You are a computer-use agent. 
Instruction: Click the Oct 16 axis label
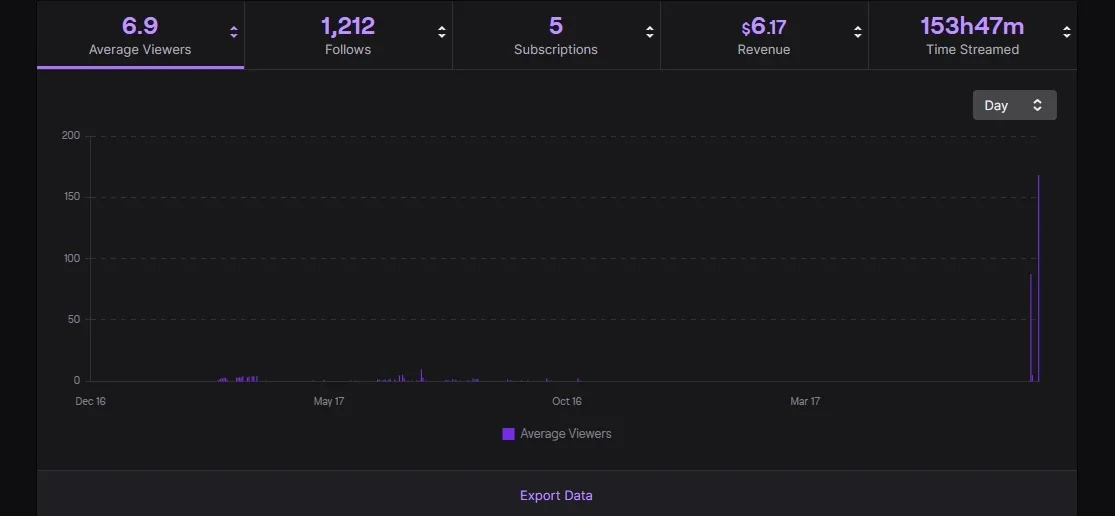tap(567, 401)
